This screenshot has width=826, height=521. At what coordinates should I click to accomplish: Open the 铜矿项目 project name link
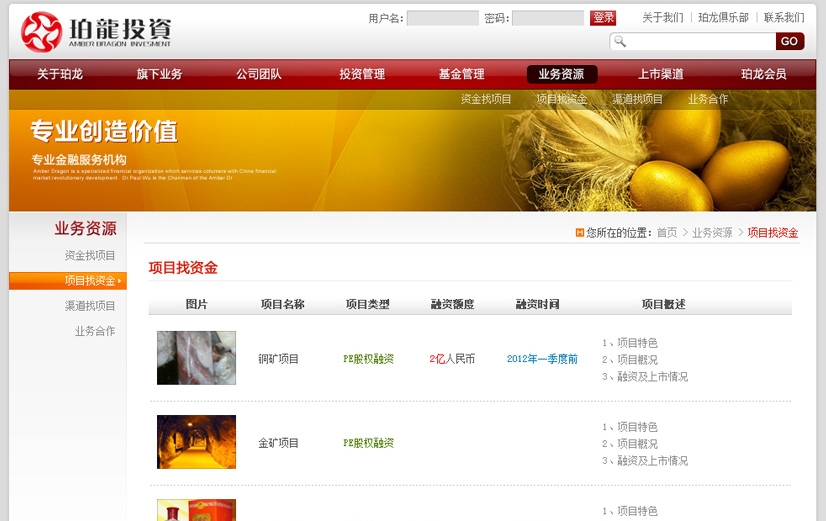[x=279, y=359]
